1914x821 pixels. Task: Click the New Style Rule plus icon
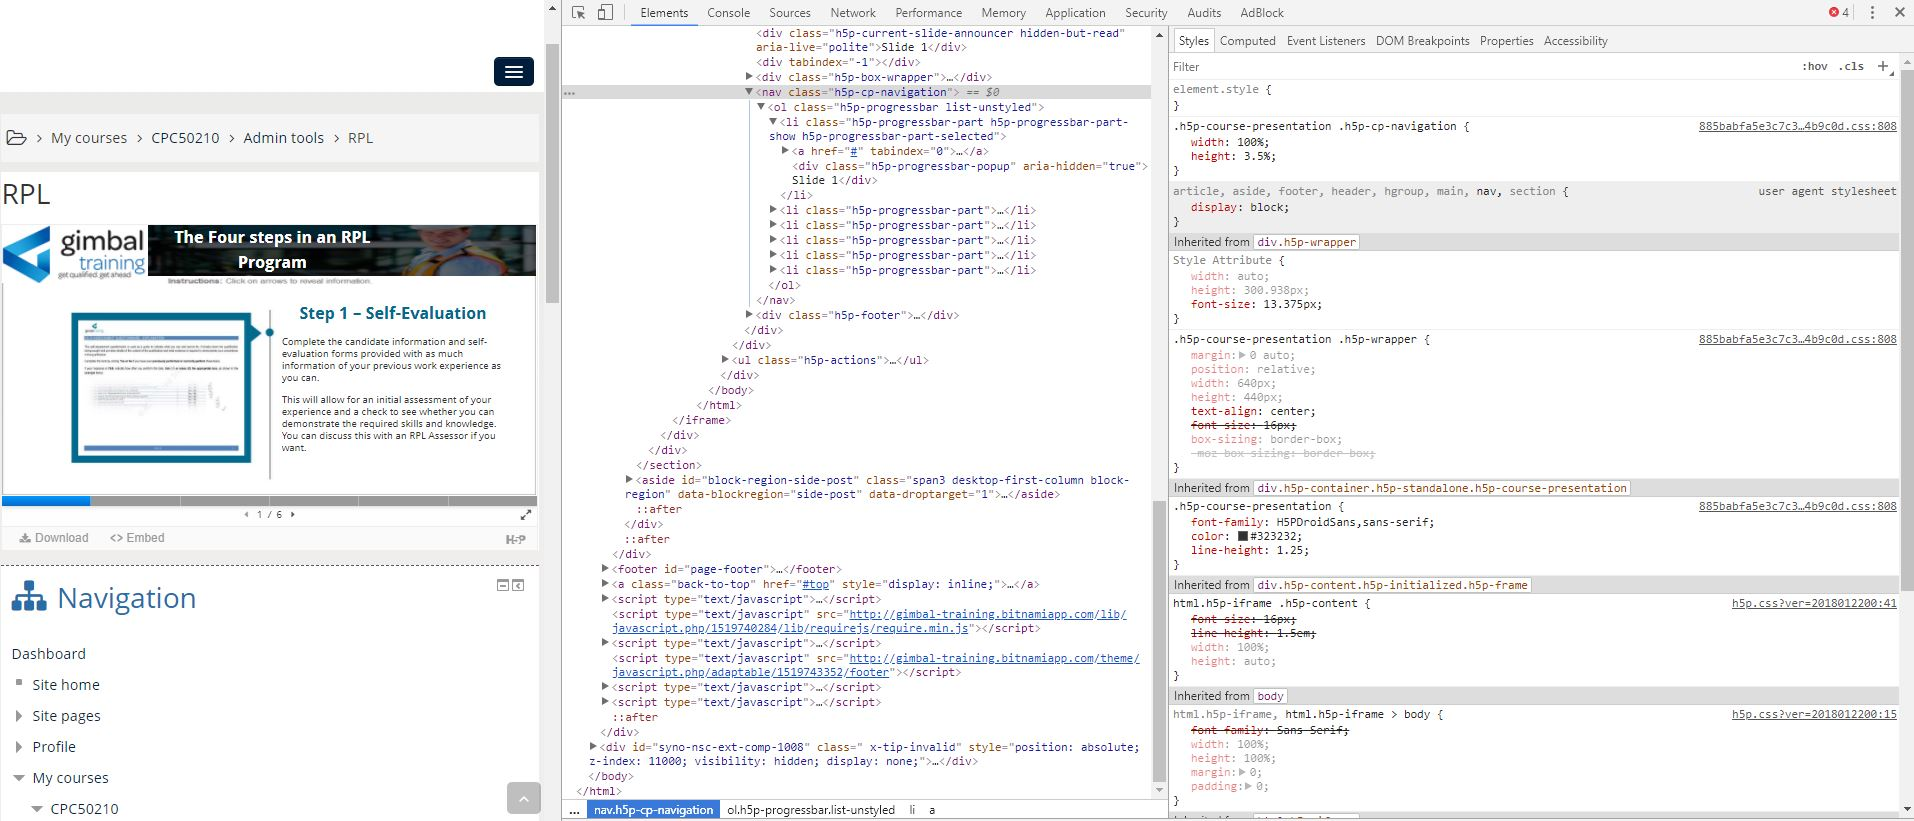click(1883, 66)
